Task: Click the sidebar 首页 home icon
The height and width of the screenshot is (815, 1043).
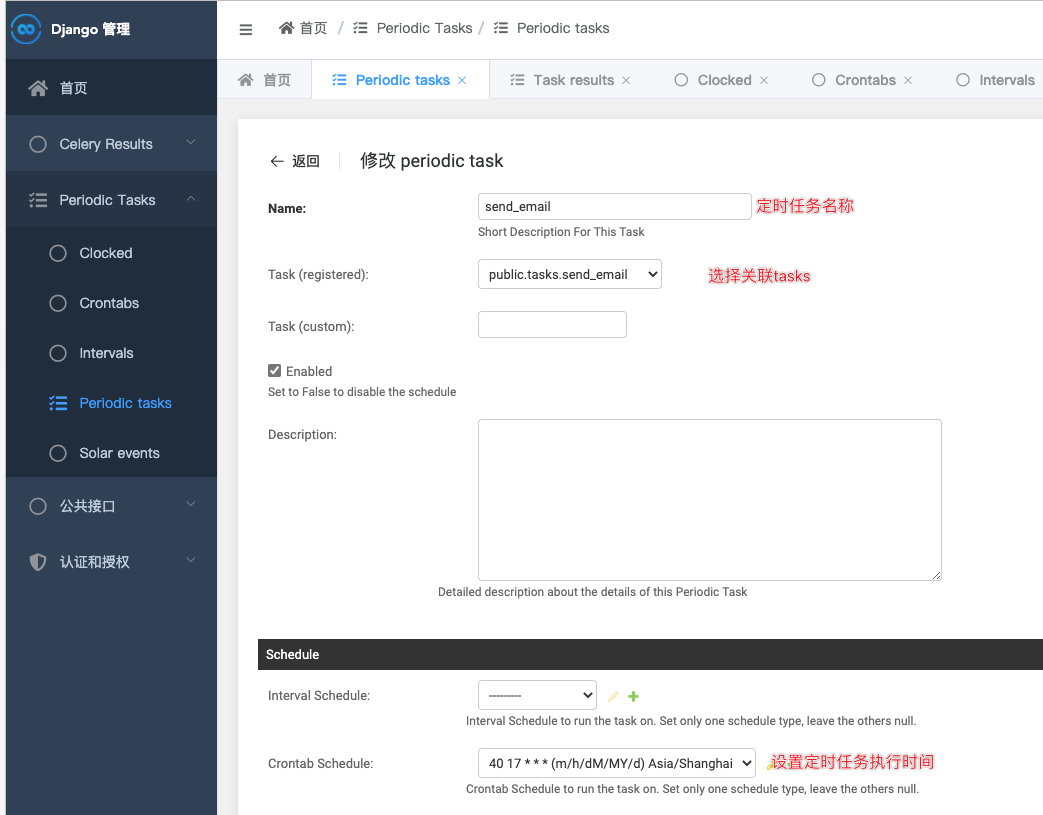Action: pyautogui.click(x=38, y=88)
